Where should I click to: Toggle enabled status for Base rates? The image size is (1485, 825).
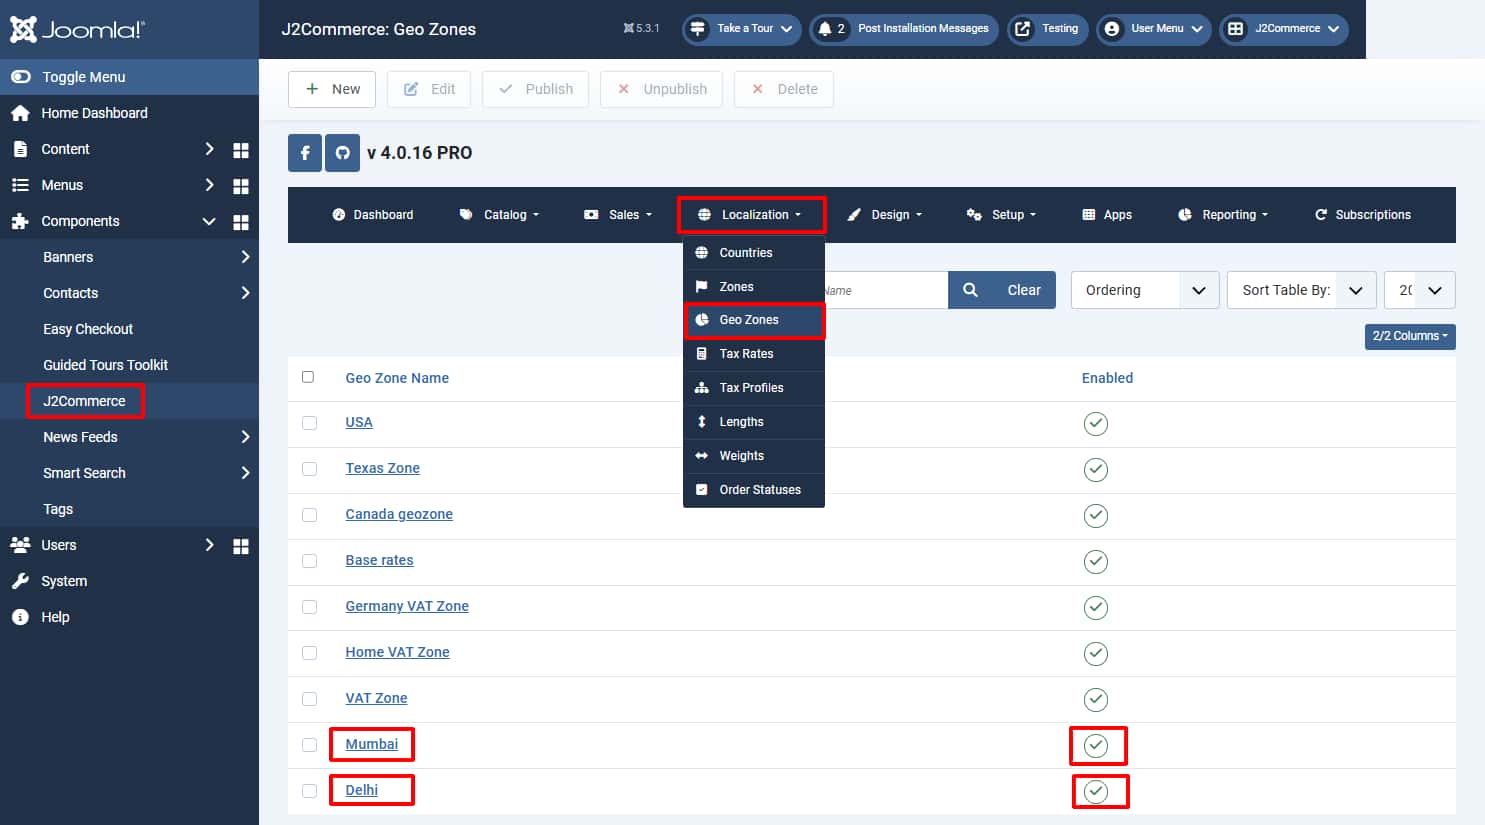tap(1096, 562)
